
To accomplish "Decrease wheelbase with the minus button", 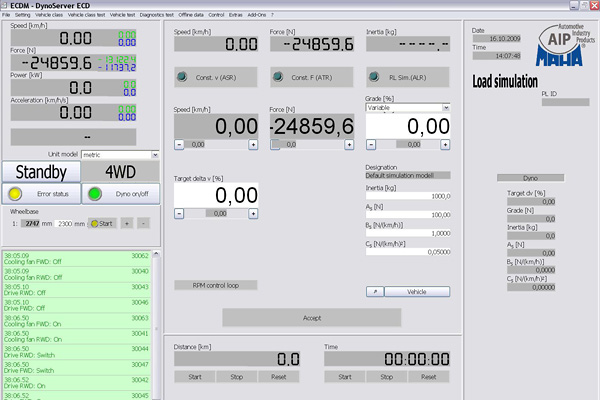I will coord(144,223).
